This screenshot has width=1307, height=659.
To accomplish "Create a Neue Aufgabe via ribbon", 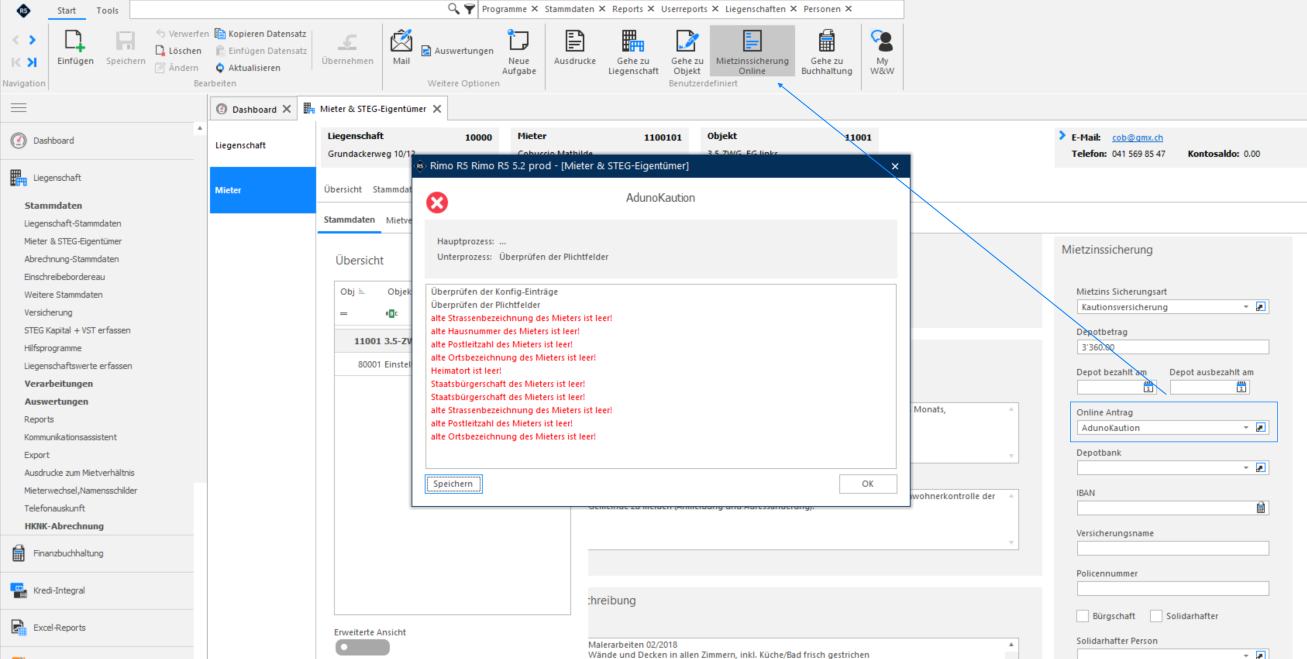I will pyautogui.click(x=519, y=52).
